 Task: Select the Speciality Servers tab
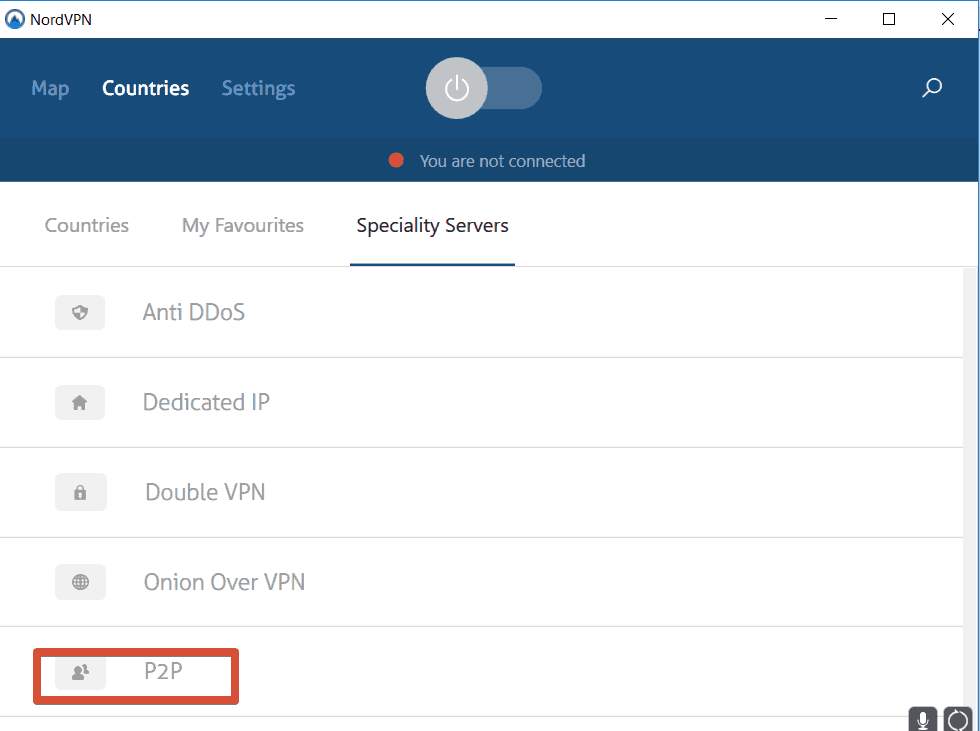[x=432, y=225]
